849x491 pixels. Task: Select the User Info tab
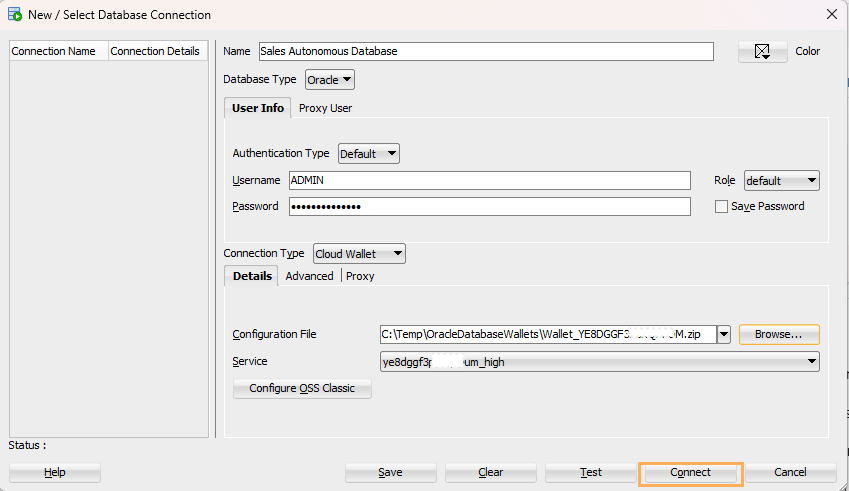coord(258,108)
